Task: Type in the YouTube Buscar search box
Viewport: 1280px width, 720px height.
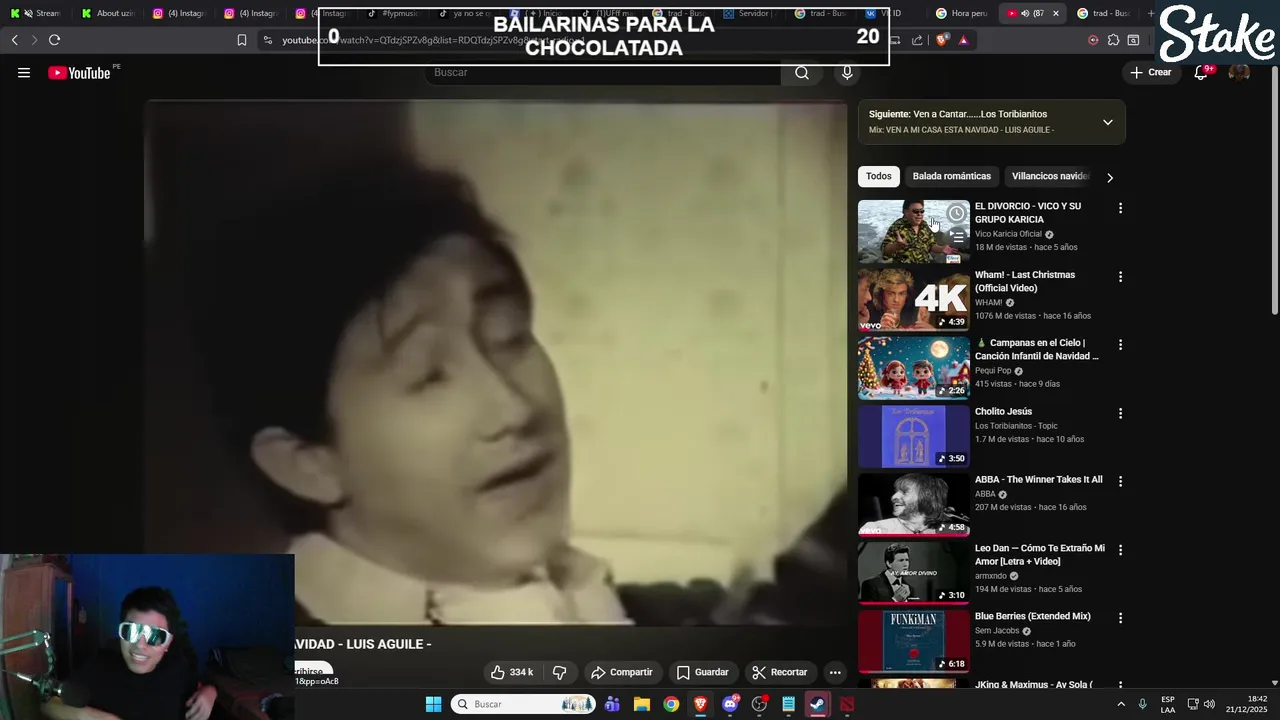Action: (x=604, y=72)
